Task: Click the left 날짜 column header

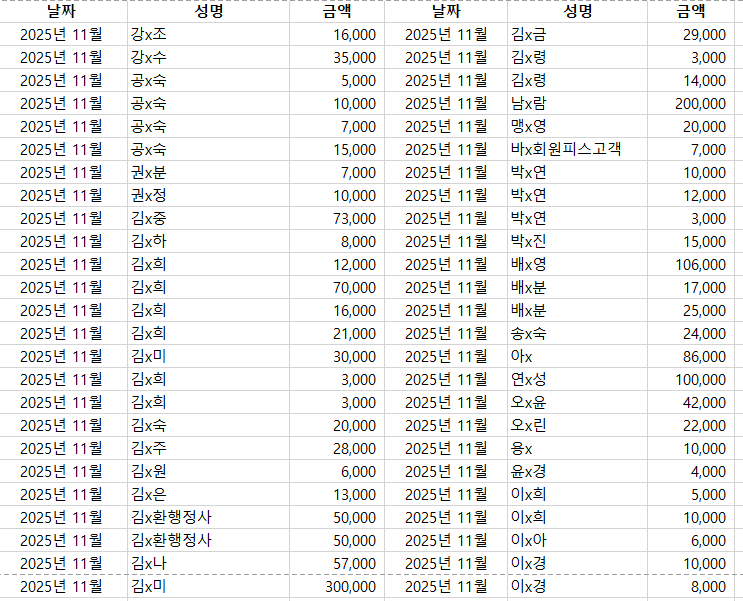Action: pos(64,12)
